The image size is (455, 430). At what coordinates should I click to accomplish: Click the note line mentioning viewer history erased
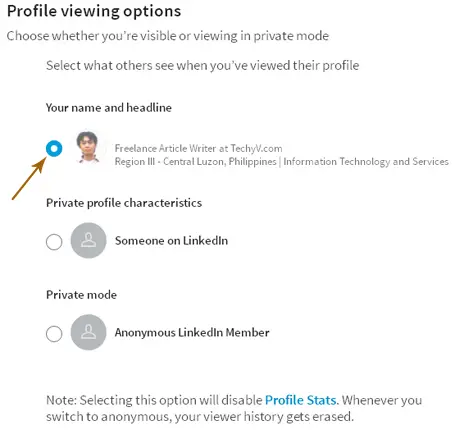click(200, 416)
